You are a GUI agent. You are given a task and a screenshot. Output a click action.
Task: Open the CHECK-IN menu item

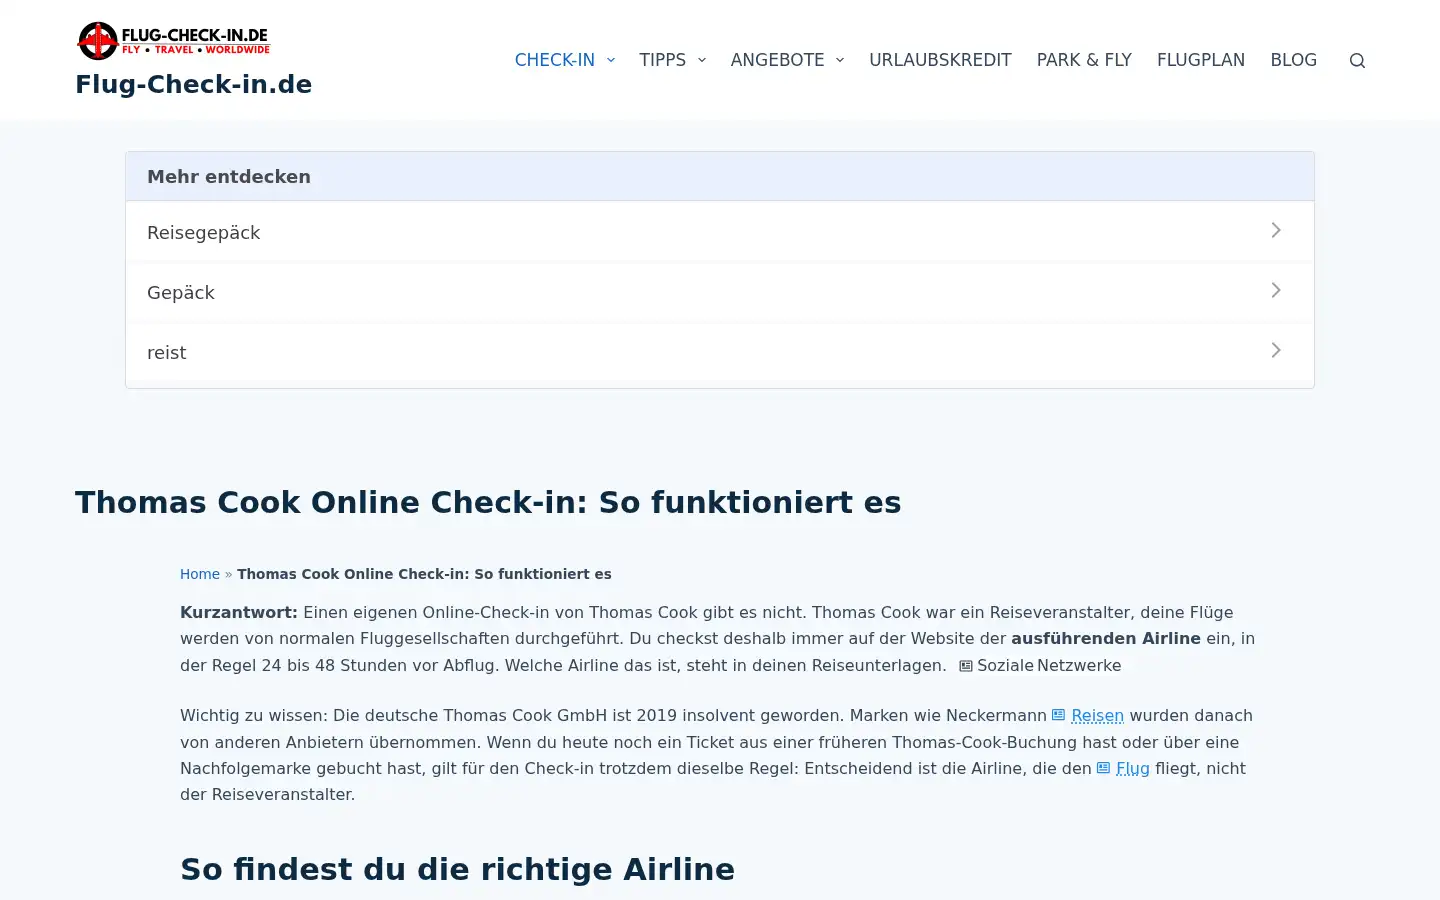(555, 60)
